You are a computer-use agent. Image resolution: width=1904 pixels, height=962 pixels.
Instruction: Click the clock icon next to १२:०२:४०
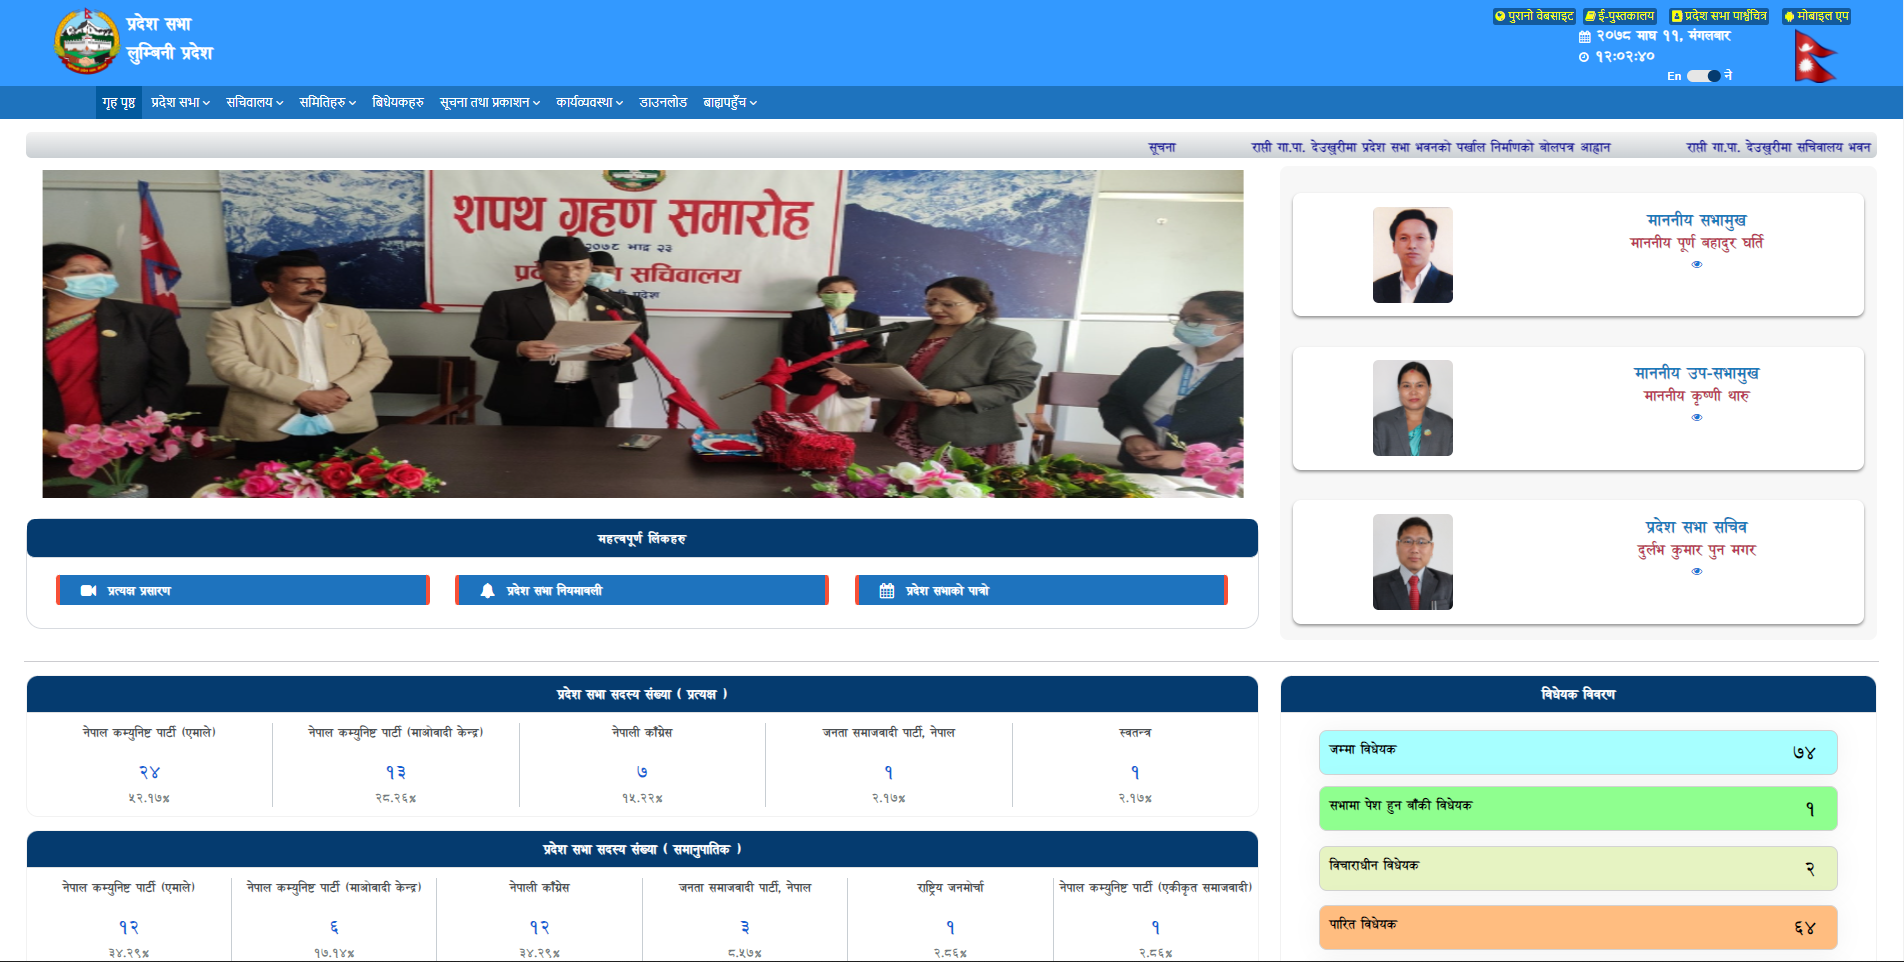[1582, 56]
